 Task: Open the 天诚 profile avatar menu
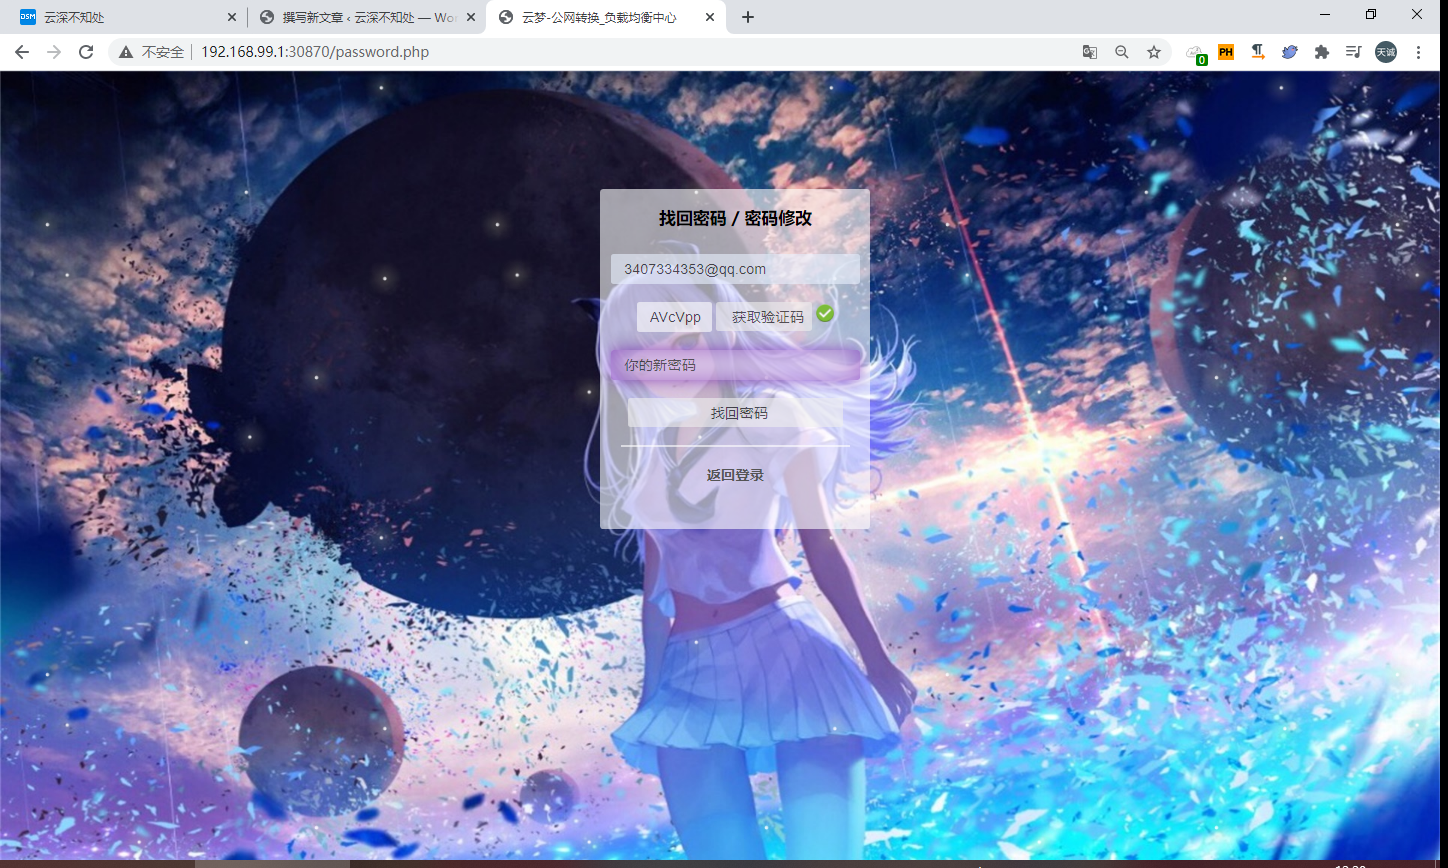pyautogui.click(x=1385, y=52)
